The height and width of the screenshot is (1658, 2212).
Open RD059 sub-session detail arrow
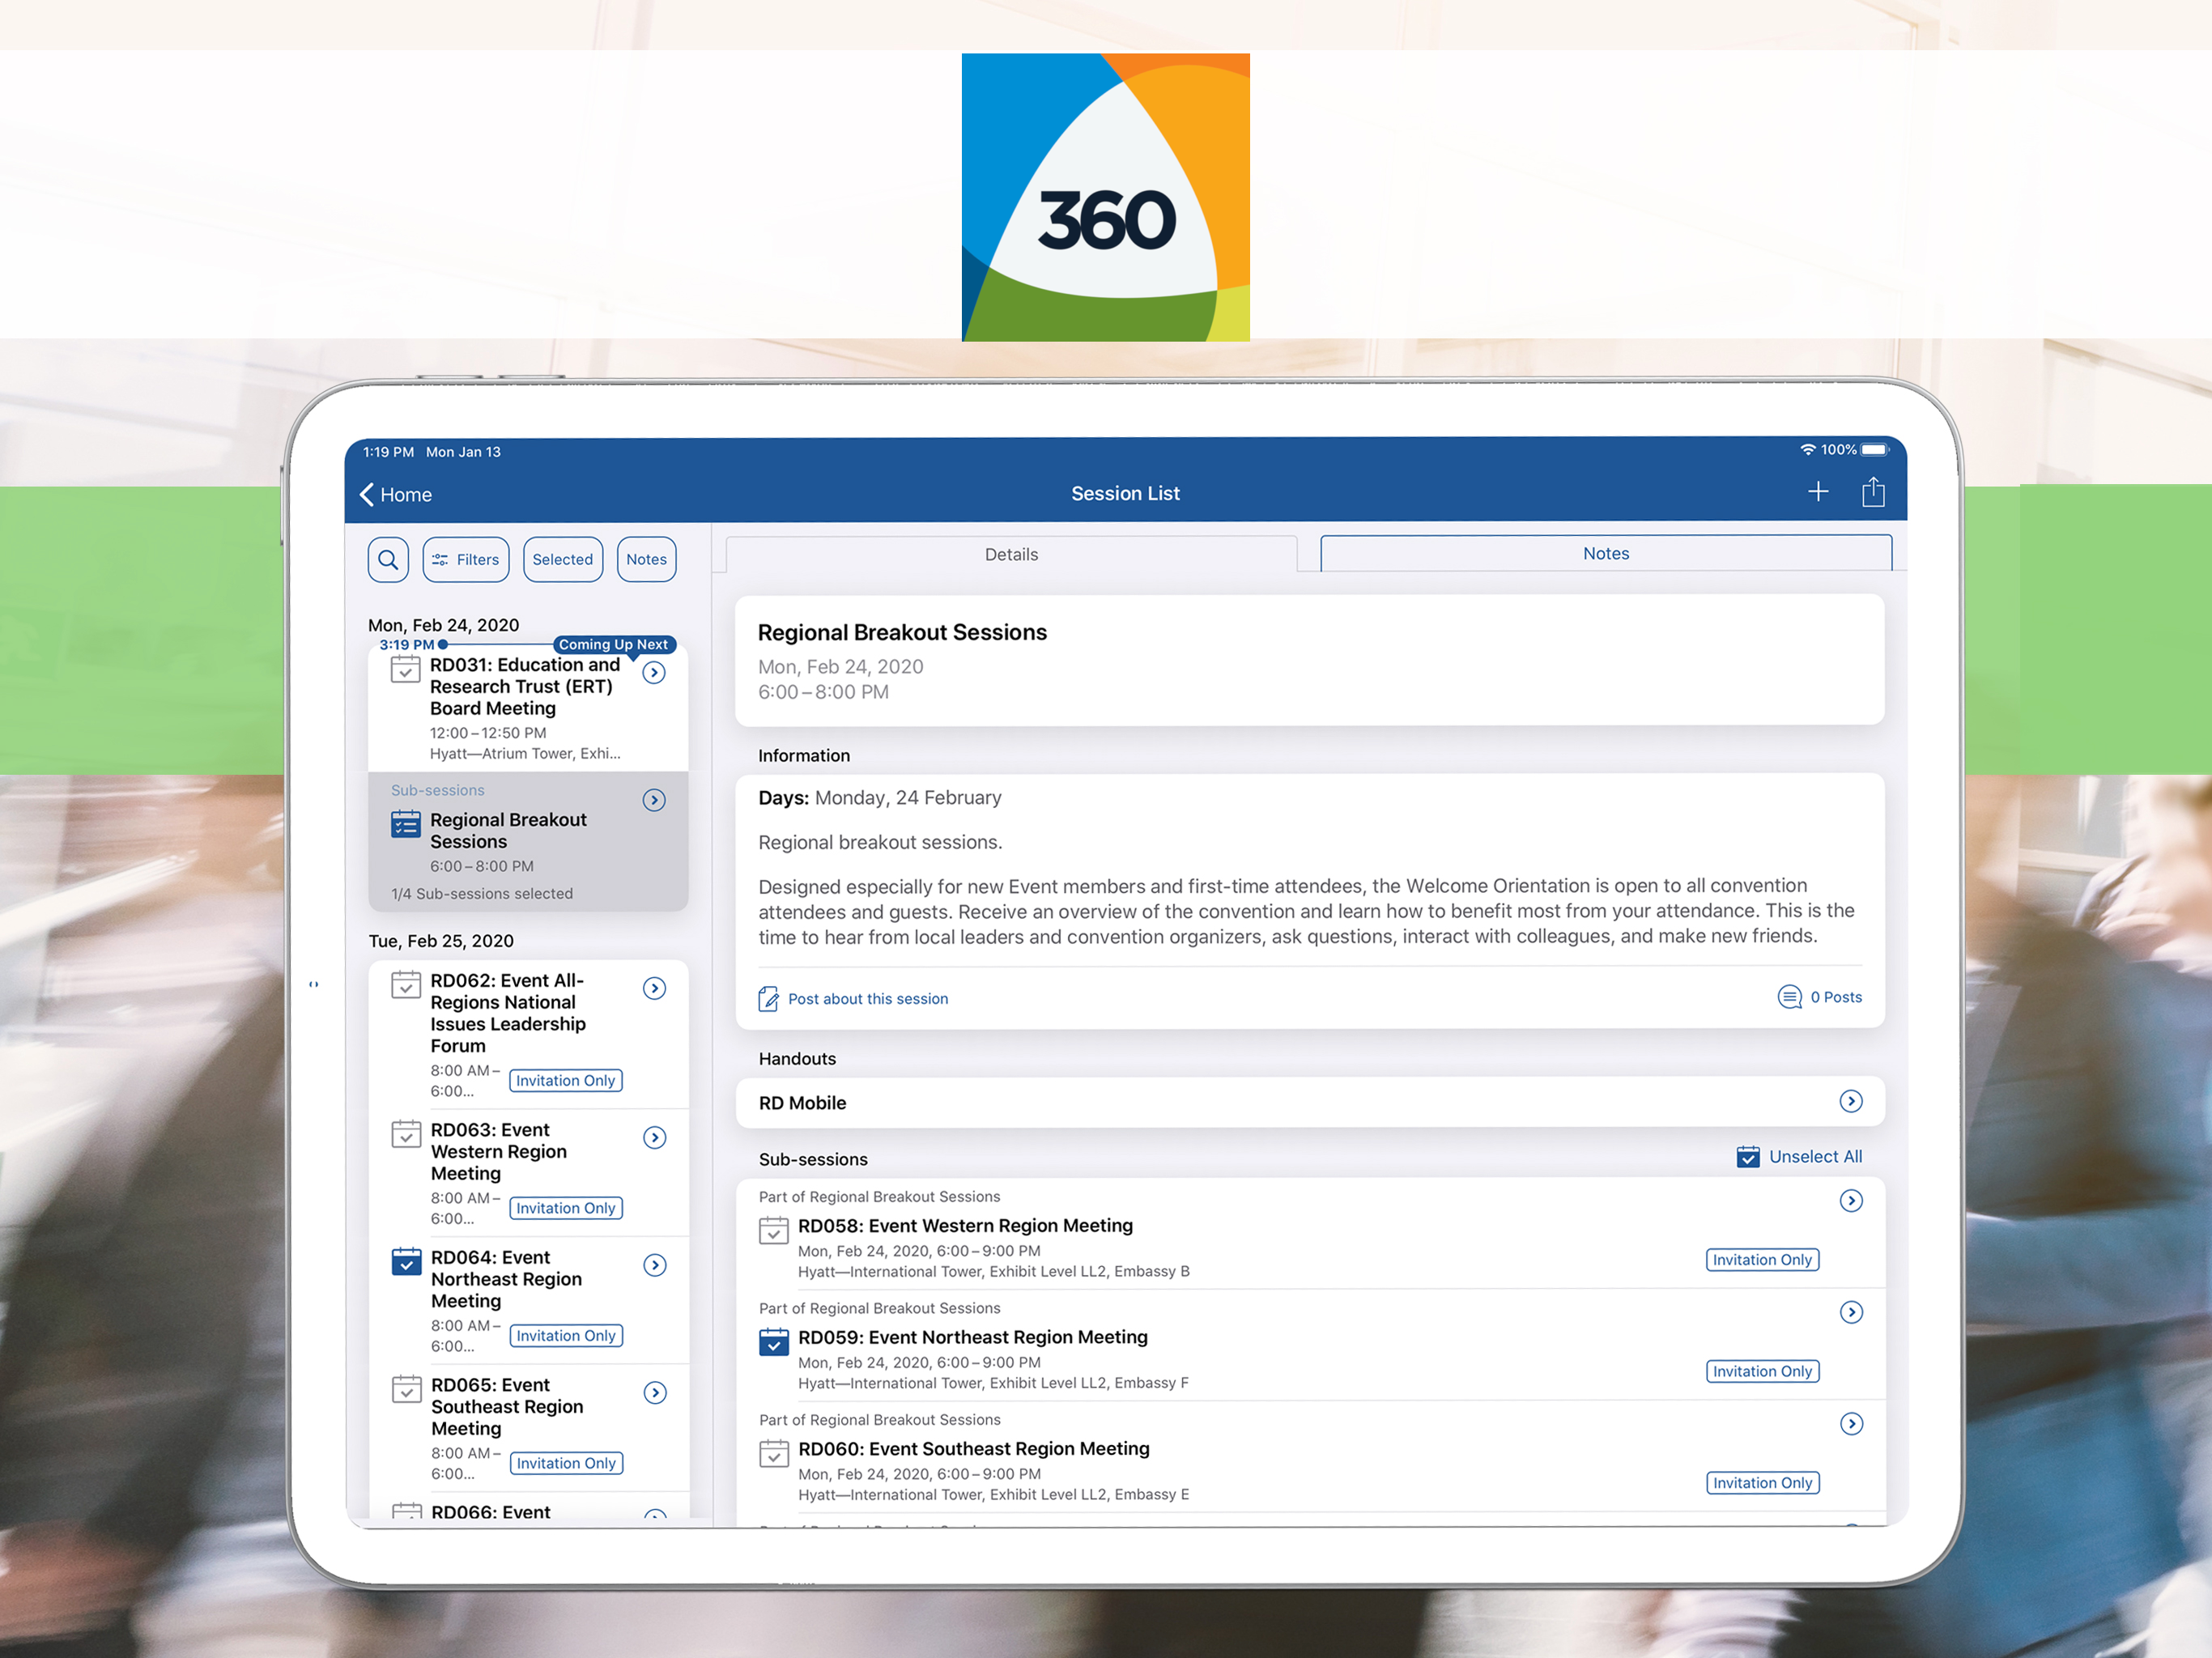pyautogui.click(x=1851, y=1312)
